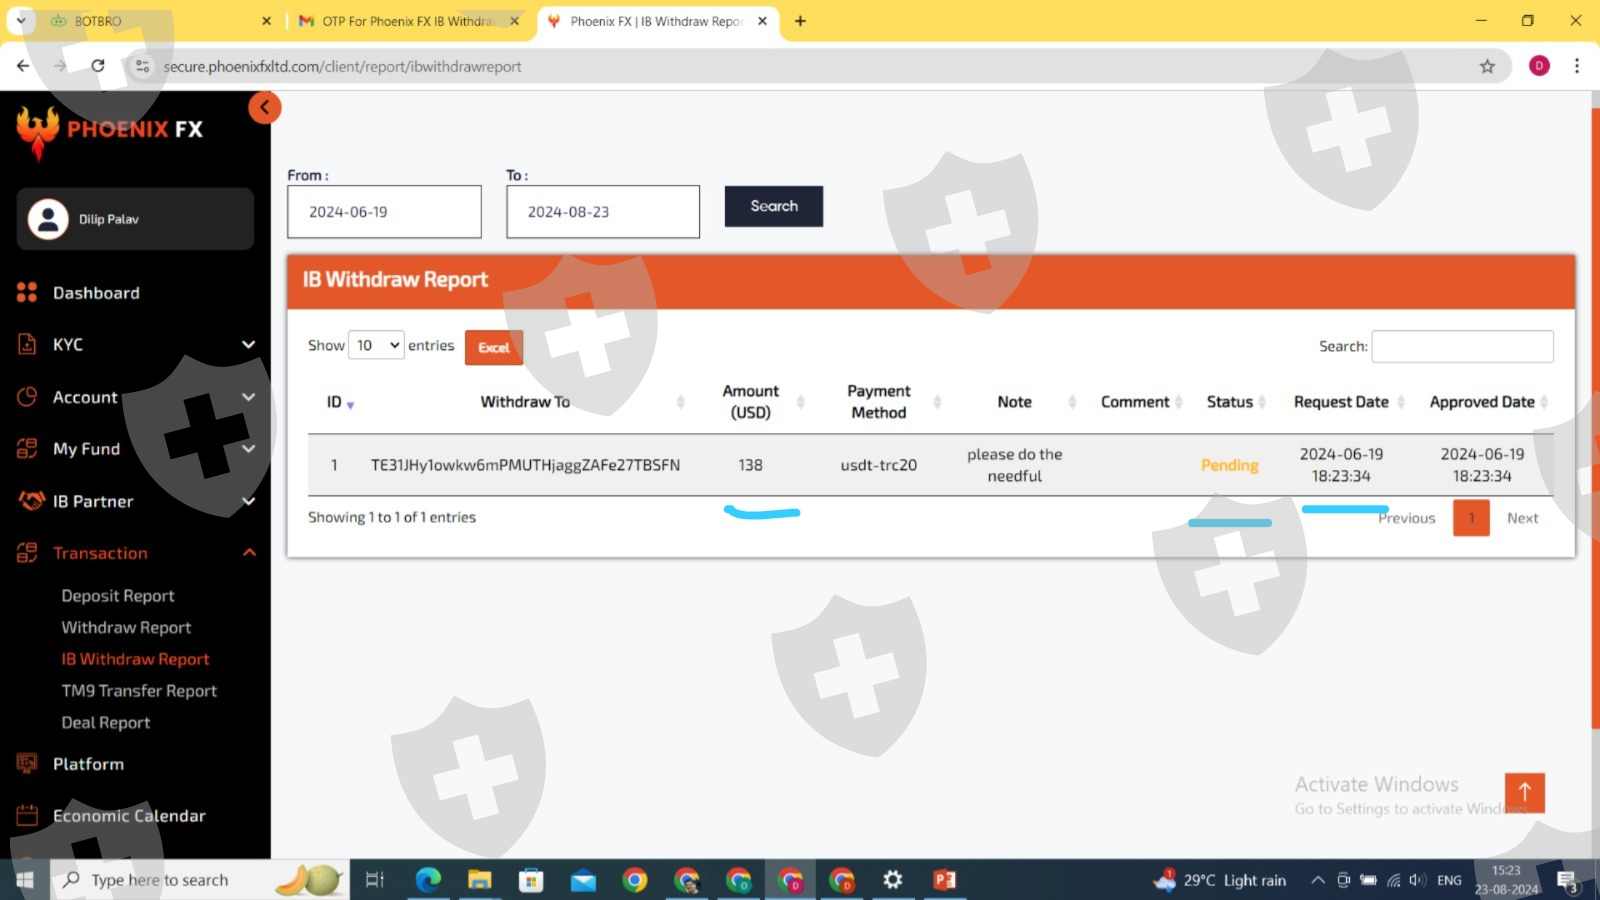Expand the KYC menu

tap(136, 345)
